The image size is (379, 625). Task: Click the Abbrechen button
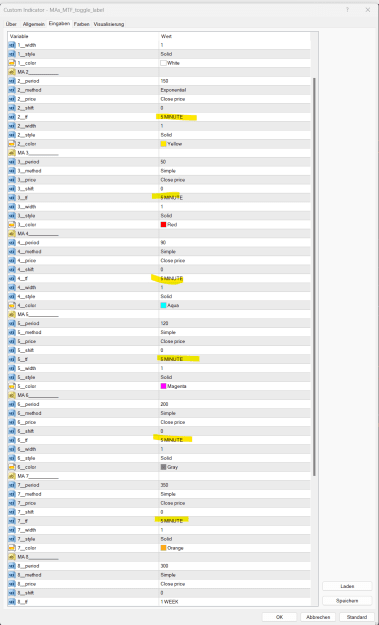tap(318, 617)
